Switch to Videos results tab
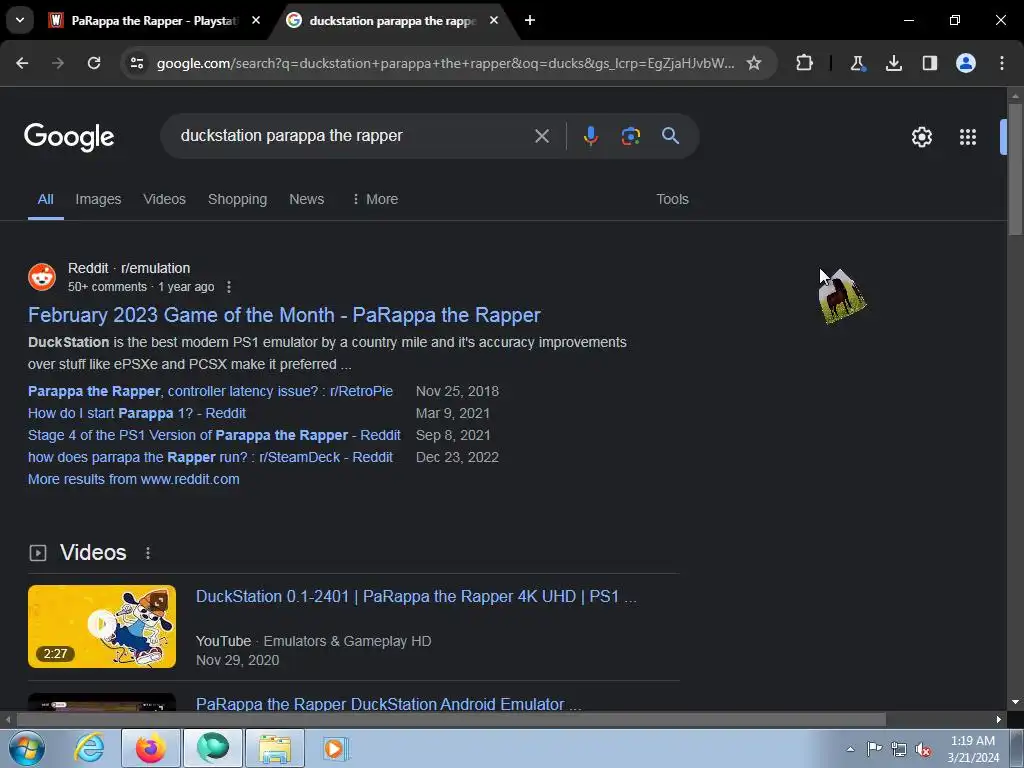 point(165,199)
